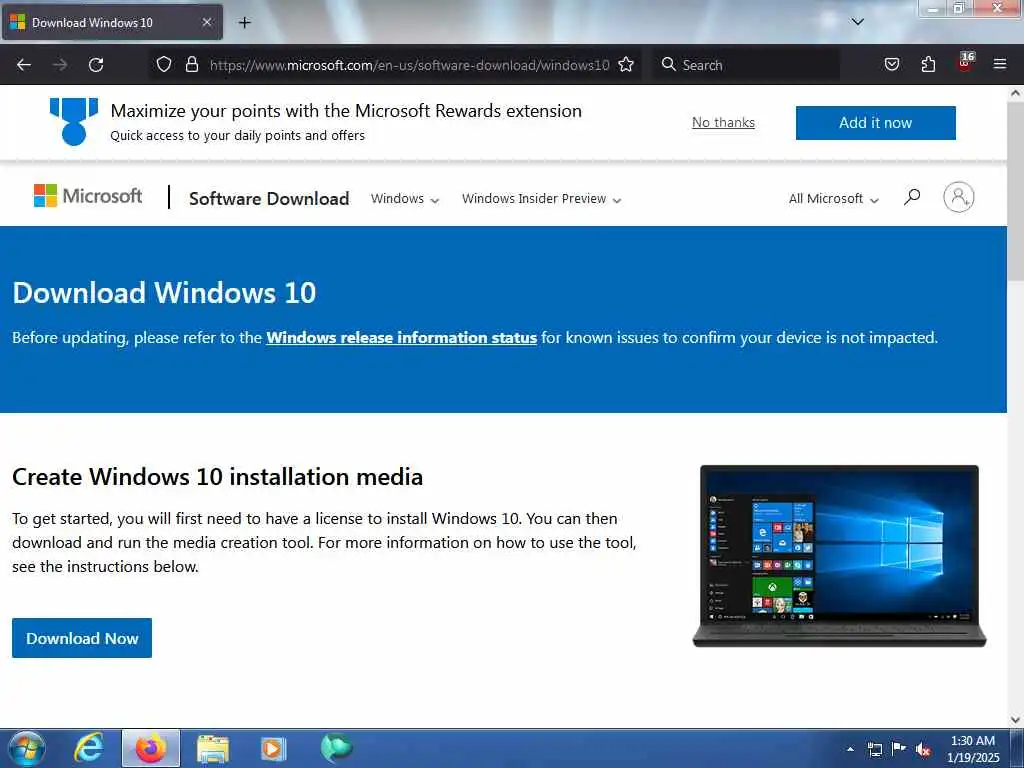Click the Microsoft Rewards medal icon
The width and height of the screenshot is (1024, 768).
(x=74, y=121)
